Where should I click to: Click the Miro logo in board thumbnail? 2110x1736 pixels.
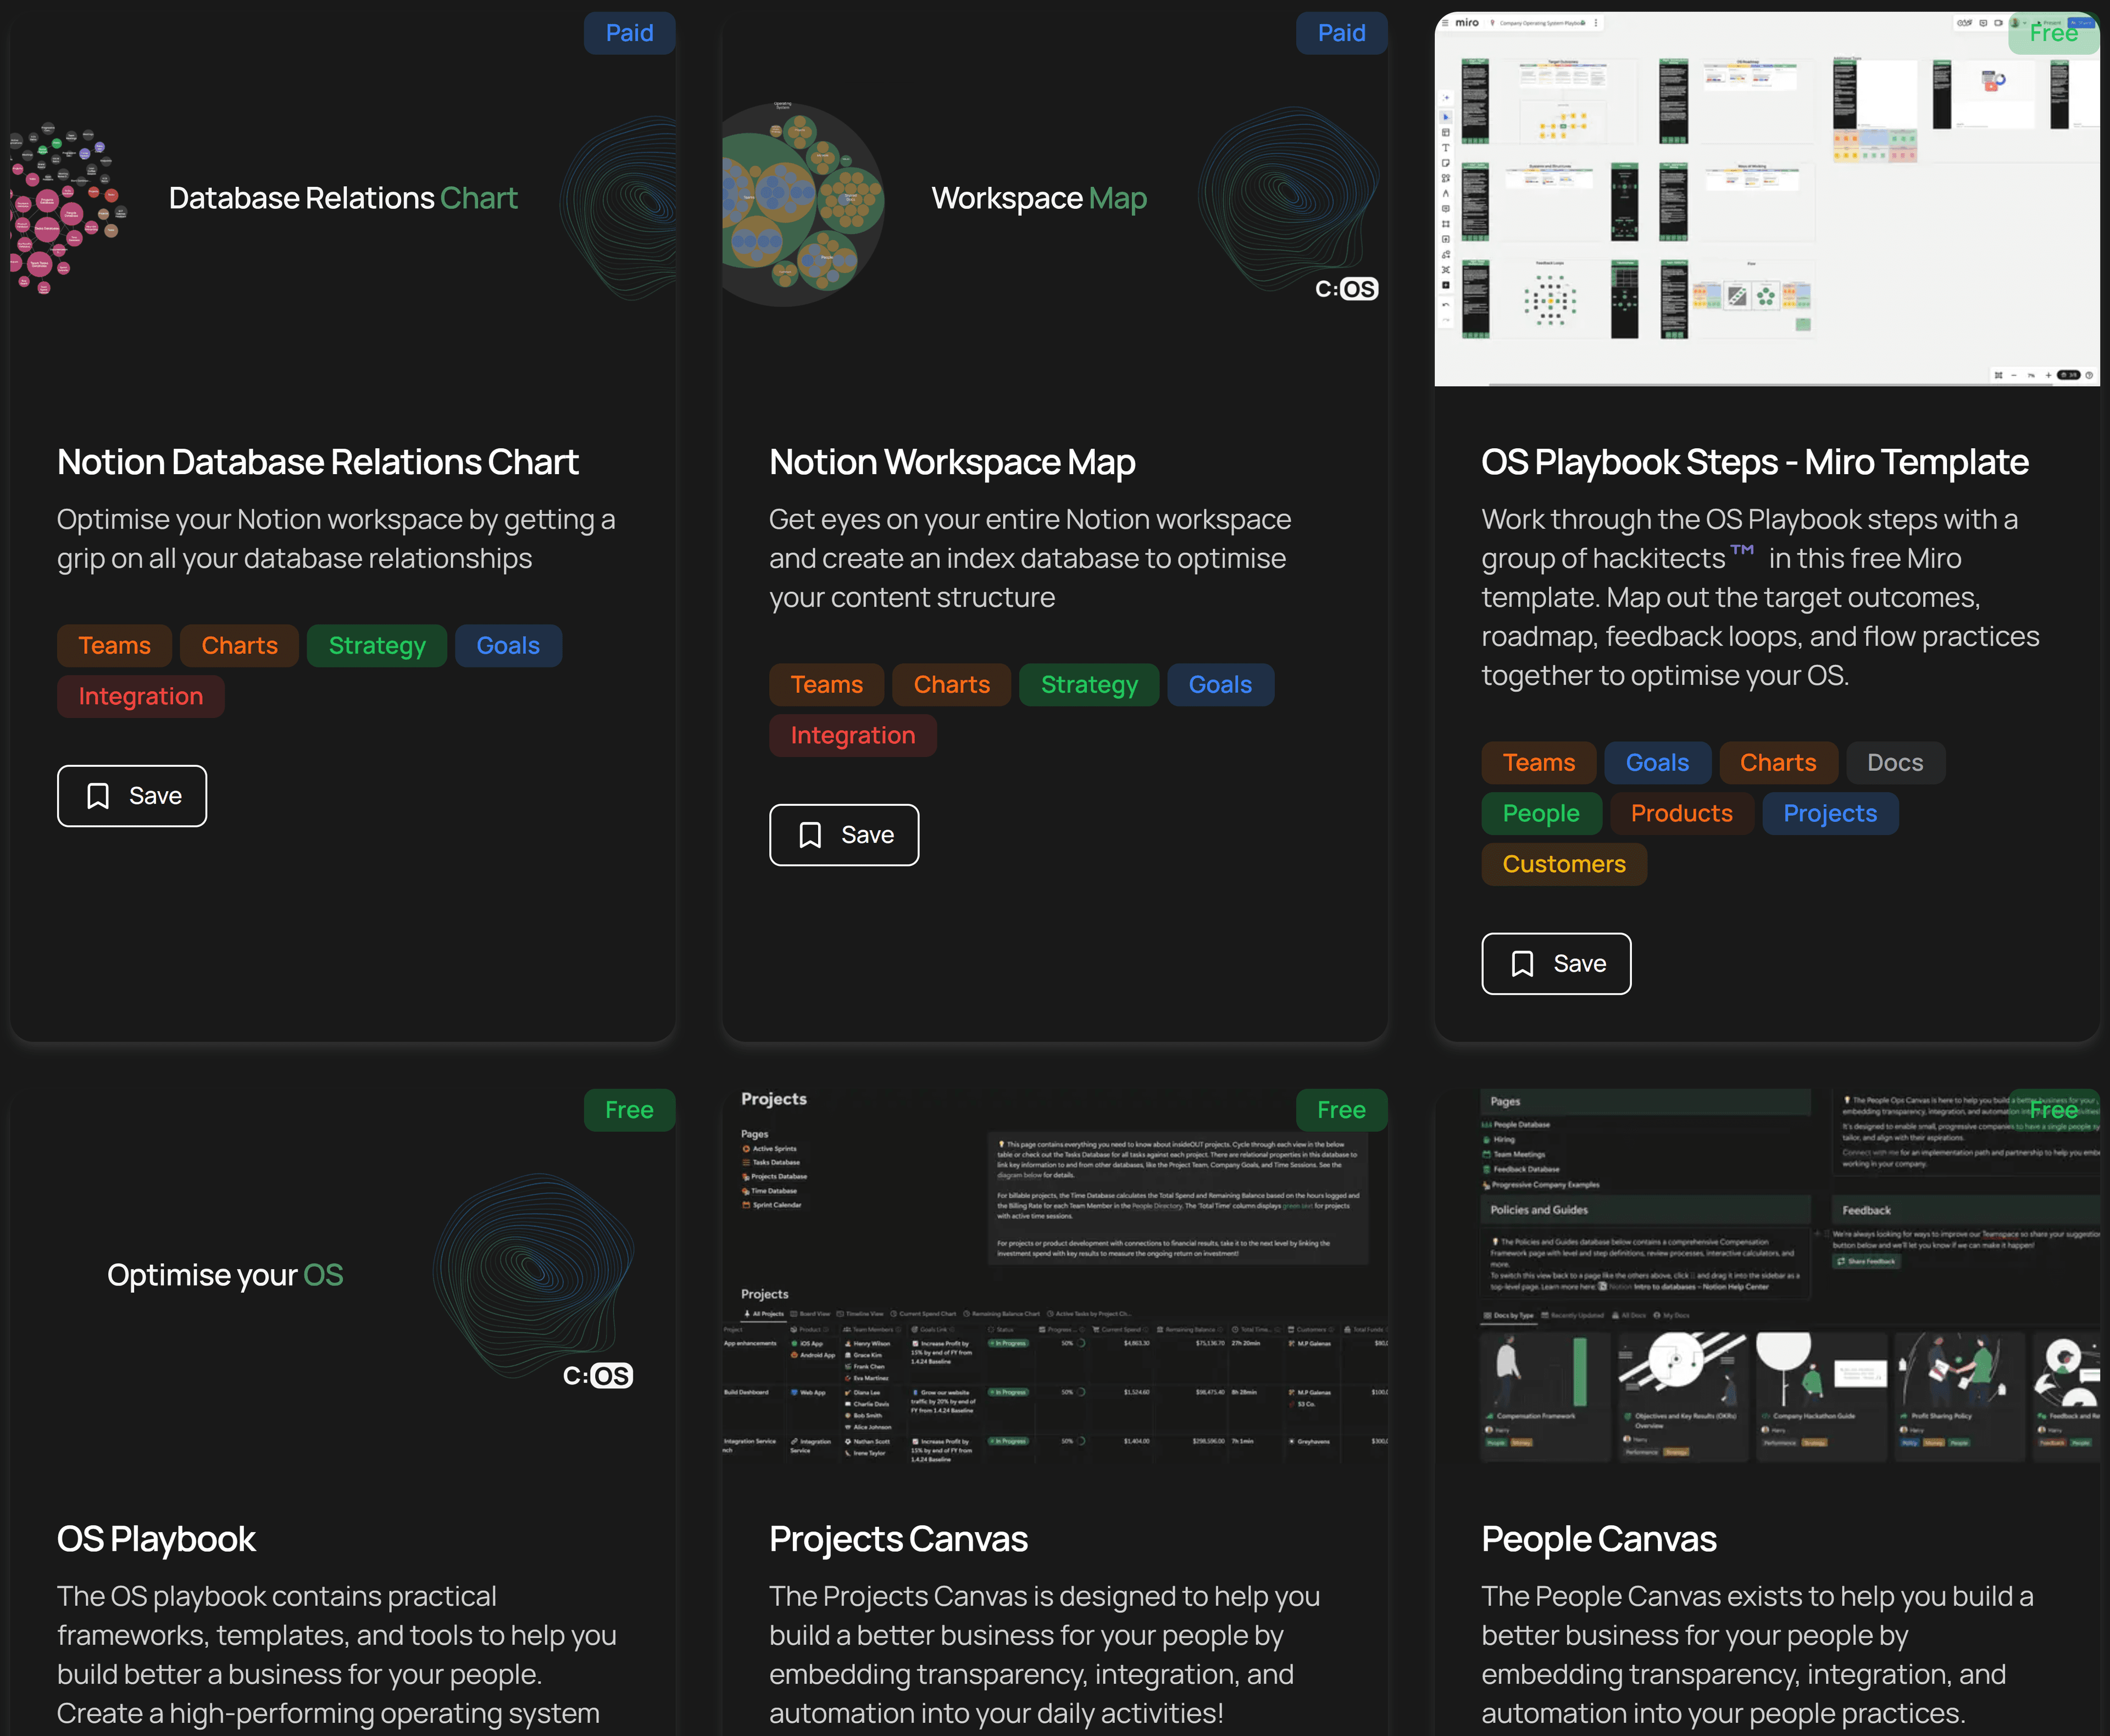(x=1467, y=22)
